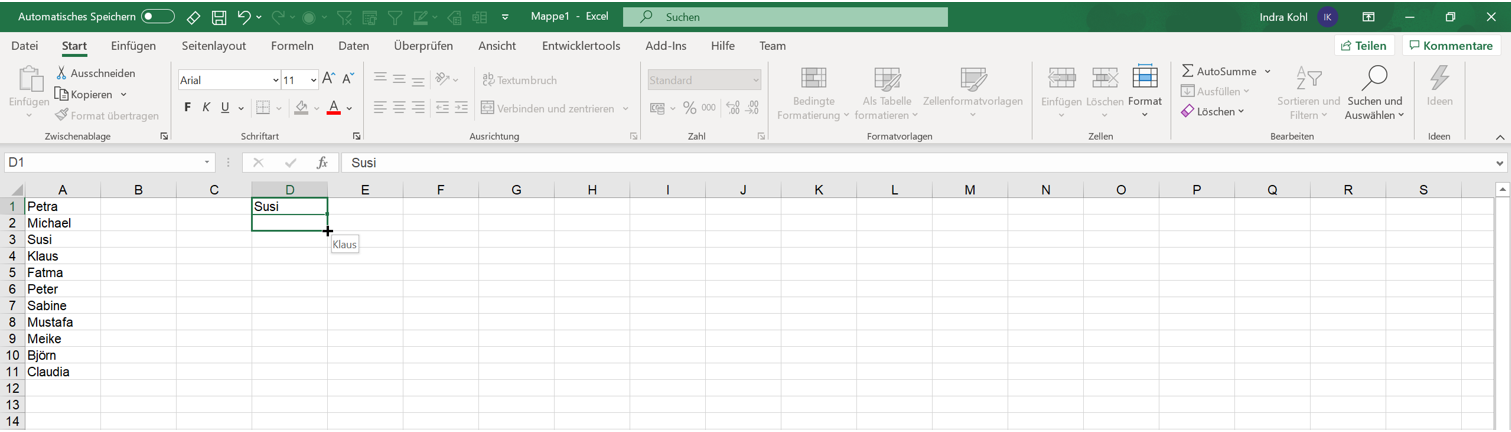Click the Kopieren button
The image size is (1511, 432).
click(x=84, y=94)
